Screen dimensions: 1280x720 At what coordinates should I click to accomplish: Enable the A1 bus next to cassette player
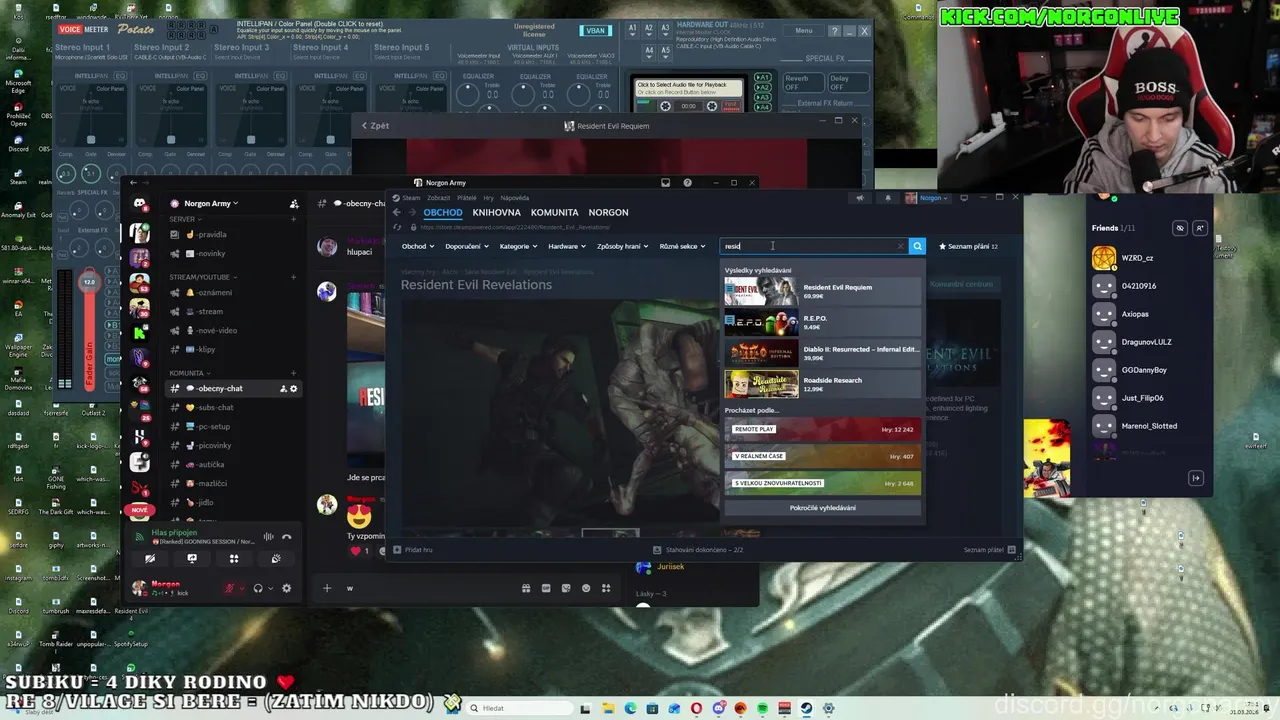(763, 78)
